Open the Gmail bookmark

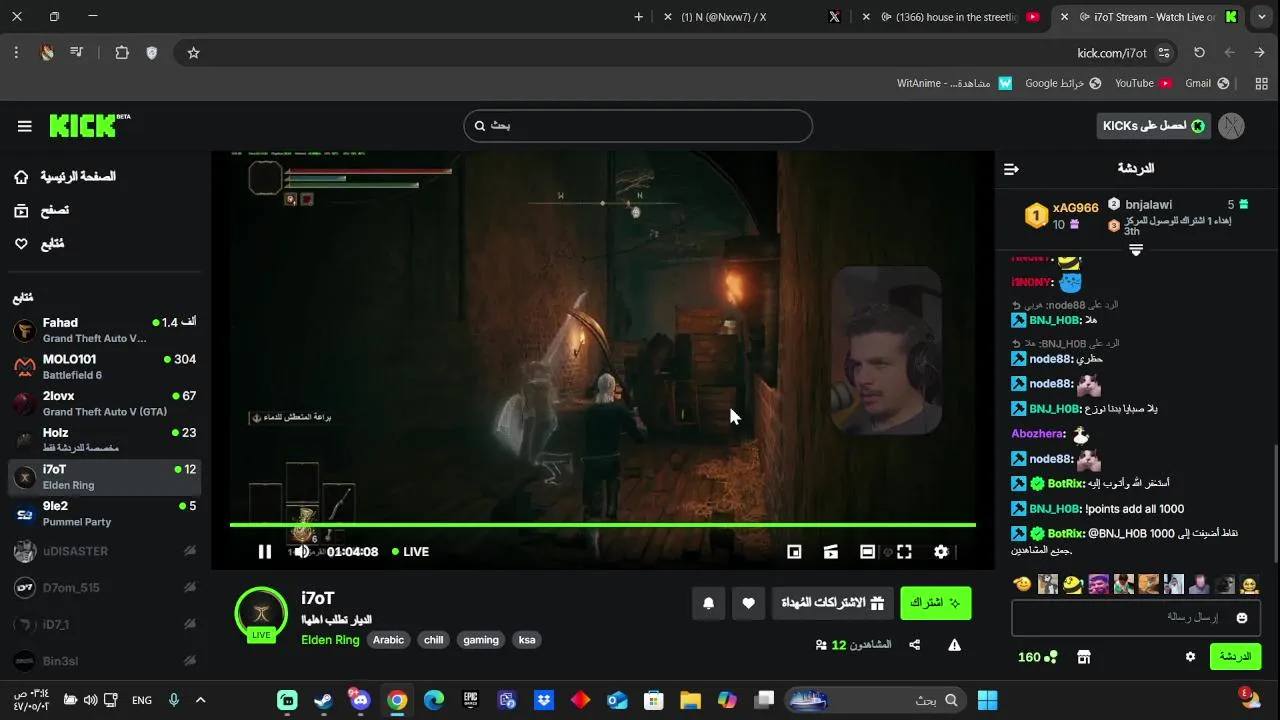coord(1206,83)
